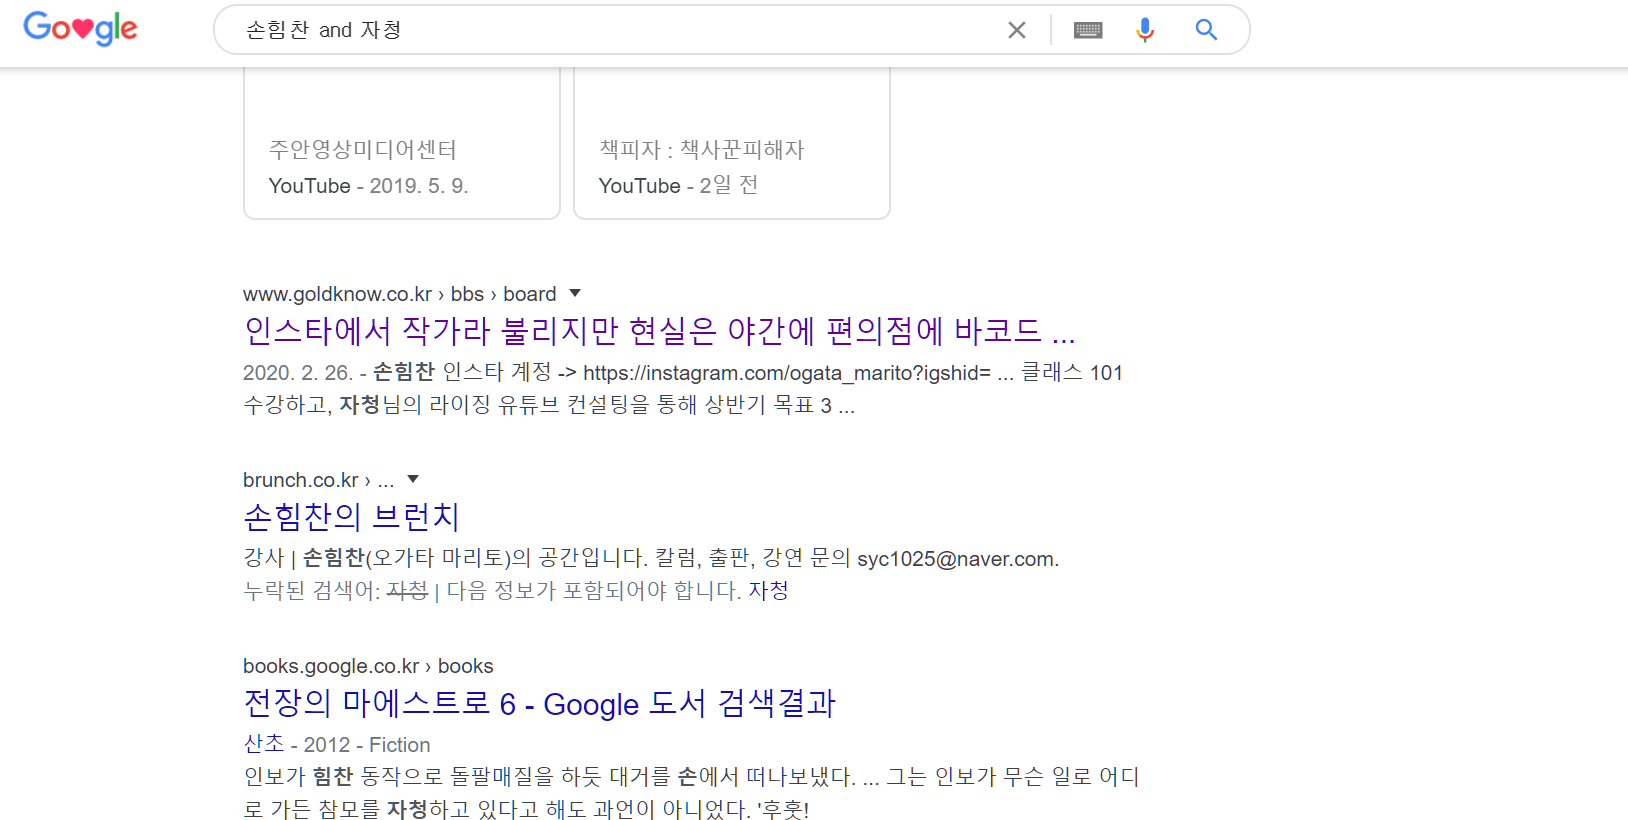Click the author link 산초

[x=264, y=744]
